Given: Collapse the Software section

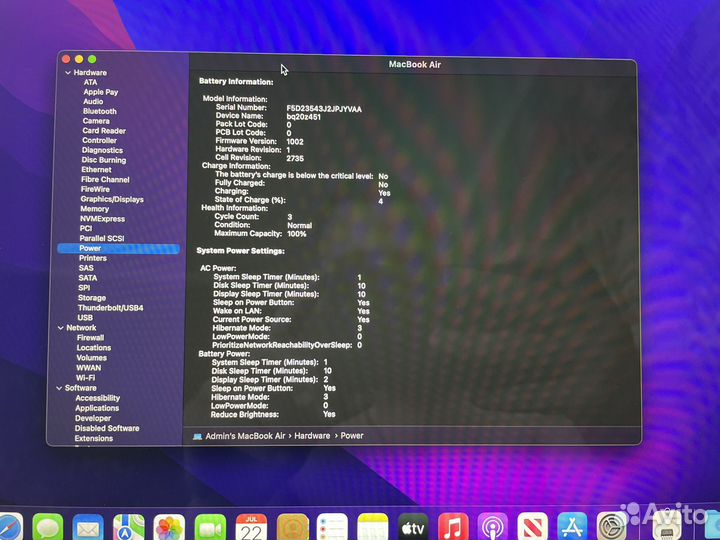Looking at the screenshot, I should tap(59, 388).
